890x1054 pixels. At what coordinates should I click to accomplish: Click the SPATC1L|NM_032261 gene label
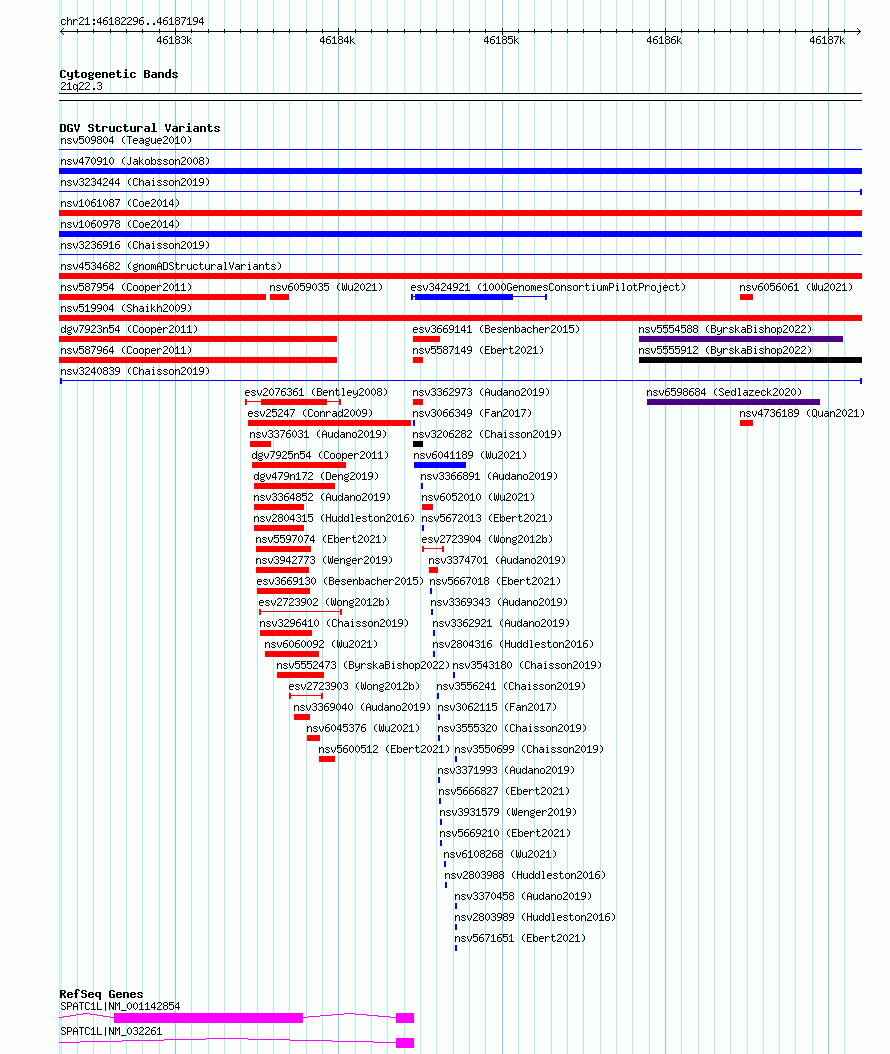111,1031
